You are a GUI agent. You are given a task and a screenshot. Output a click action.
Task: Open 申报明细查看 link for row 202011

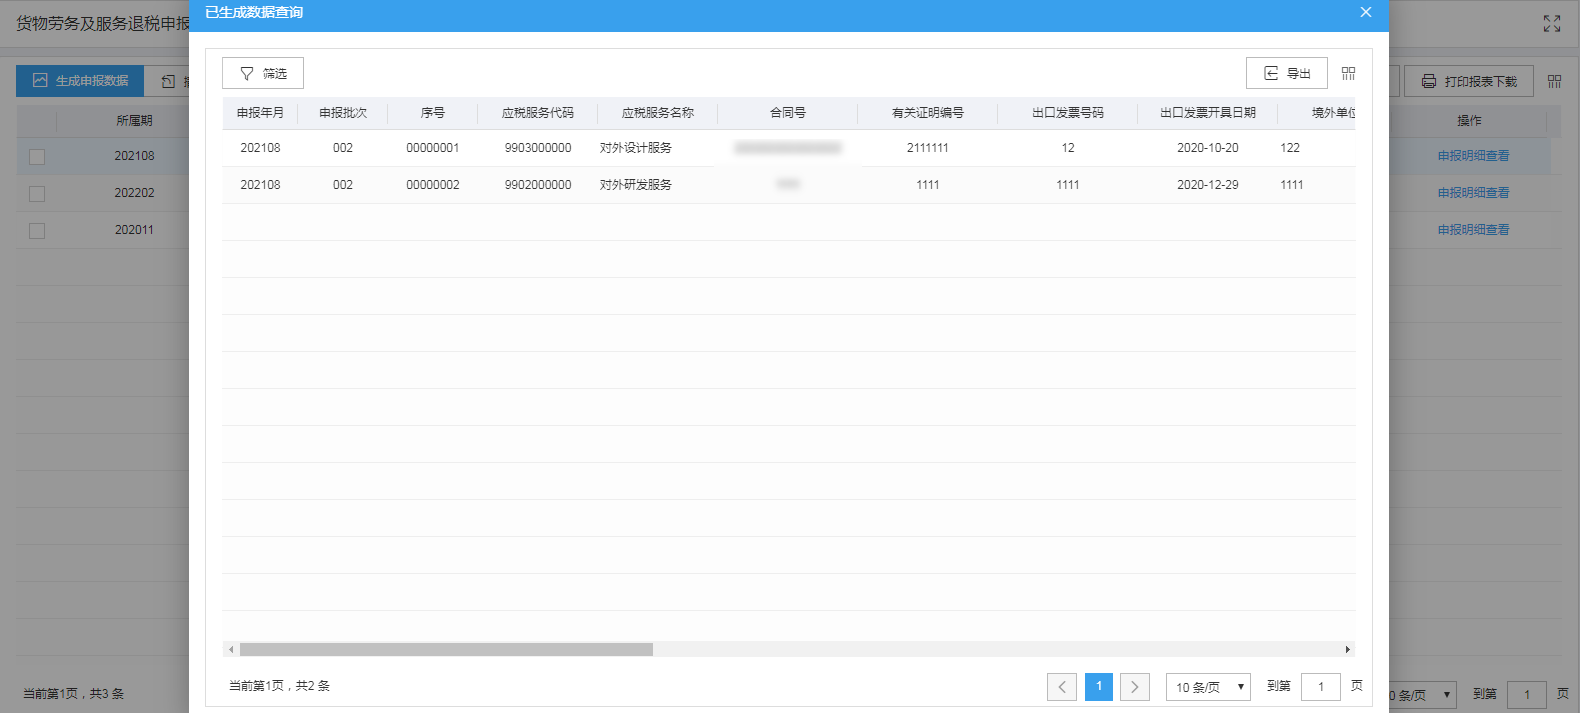(x=1473, y=230)
